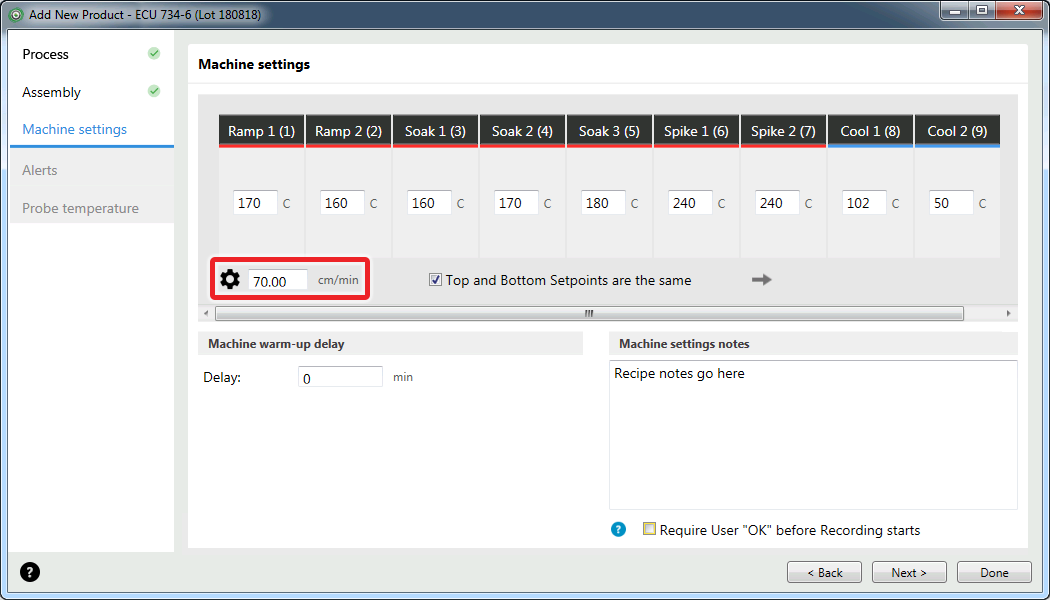The height and width of the screenshot is (600, 1050).
Task: Click the warm-up Delay input field
Action: 340,378
